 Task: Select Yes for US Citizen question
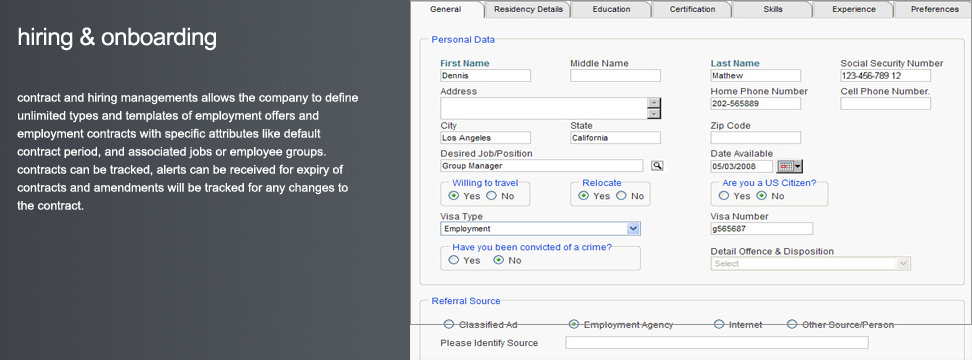pos(724,196)
